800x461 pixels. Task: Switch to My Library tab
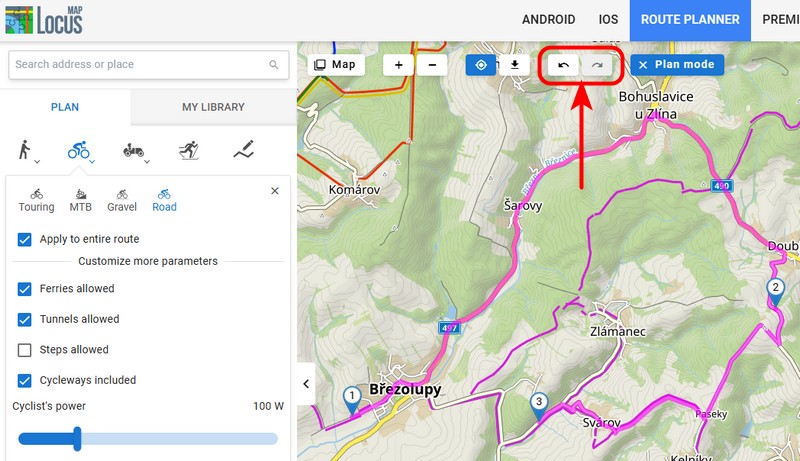(213, 108)
